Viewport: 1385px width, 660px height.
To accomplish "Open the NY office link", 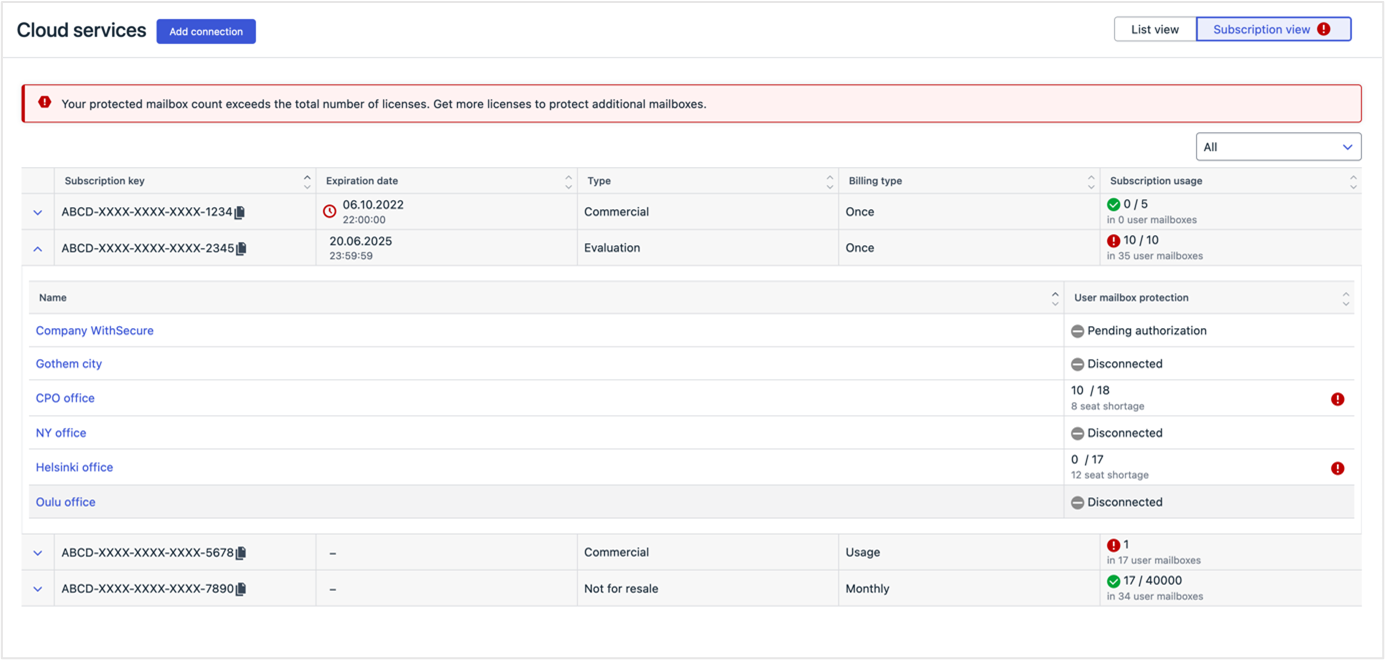I will (61, 433).
